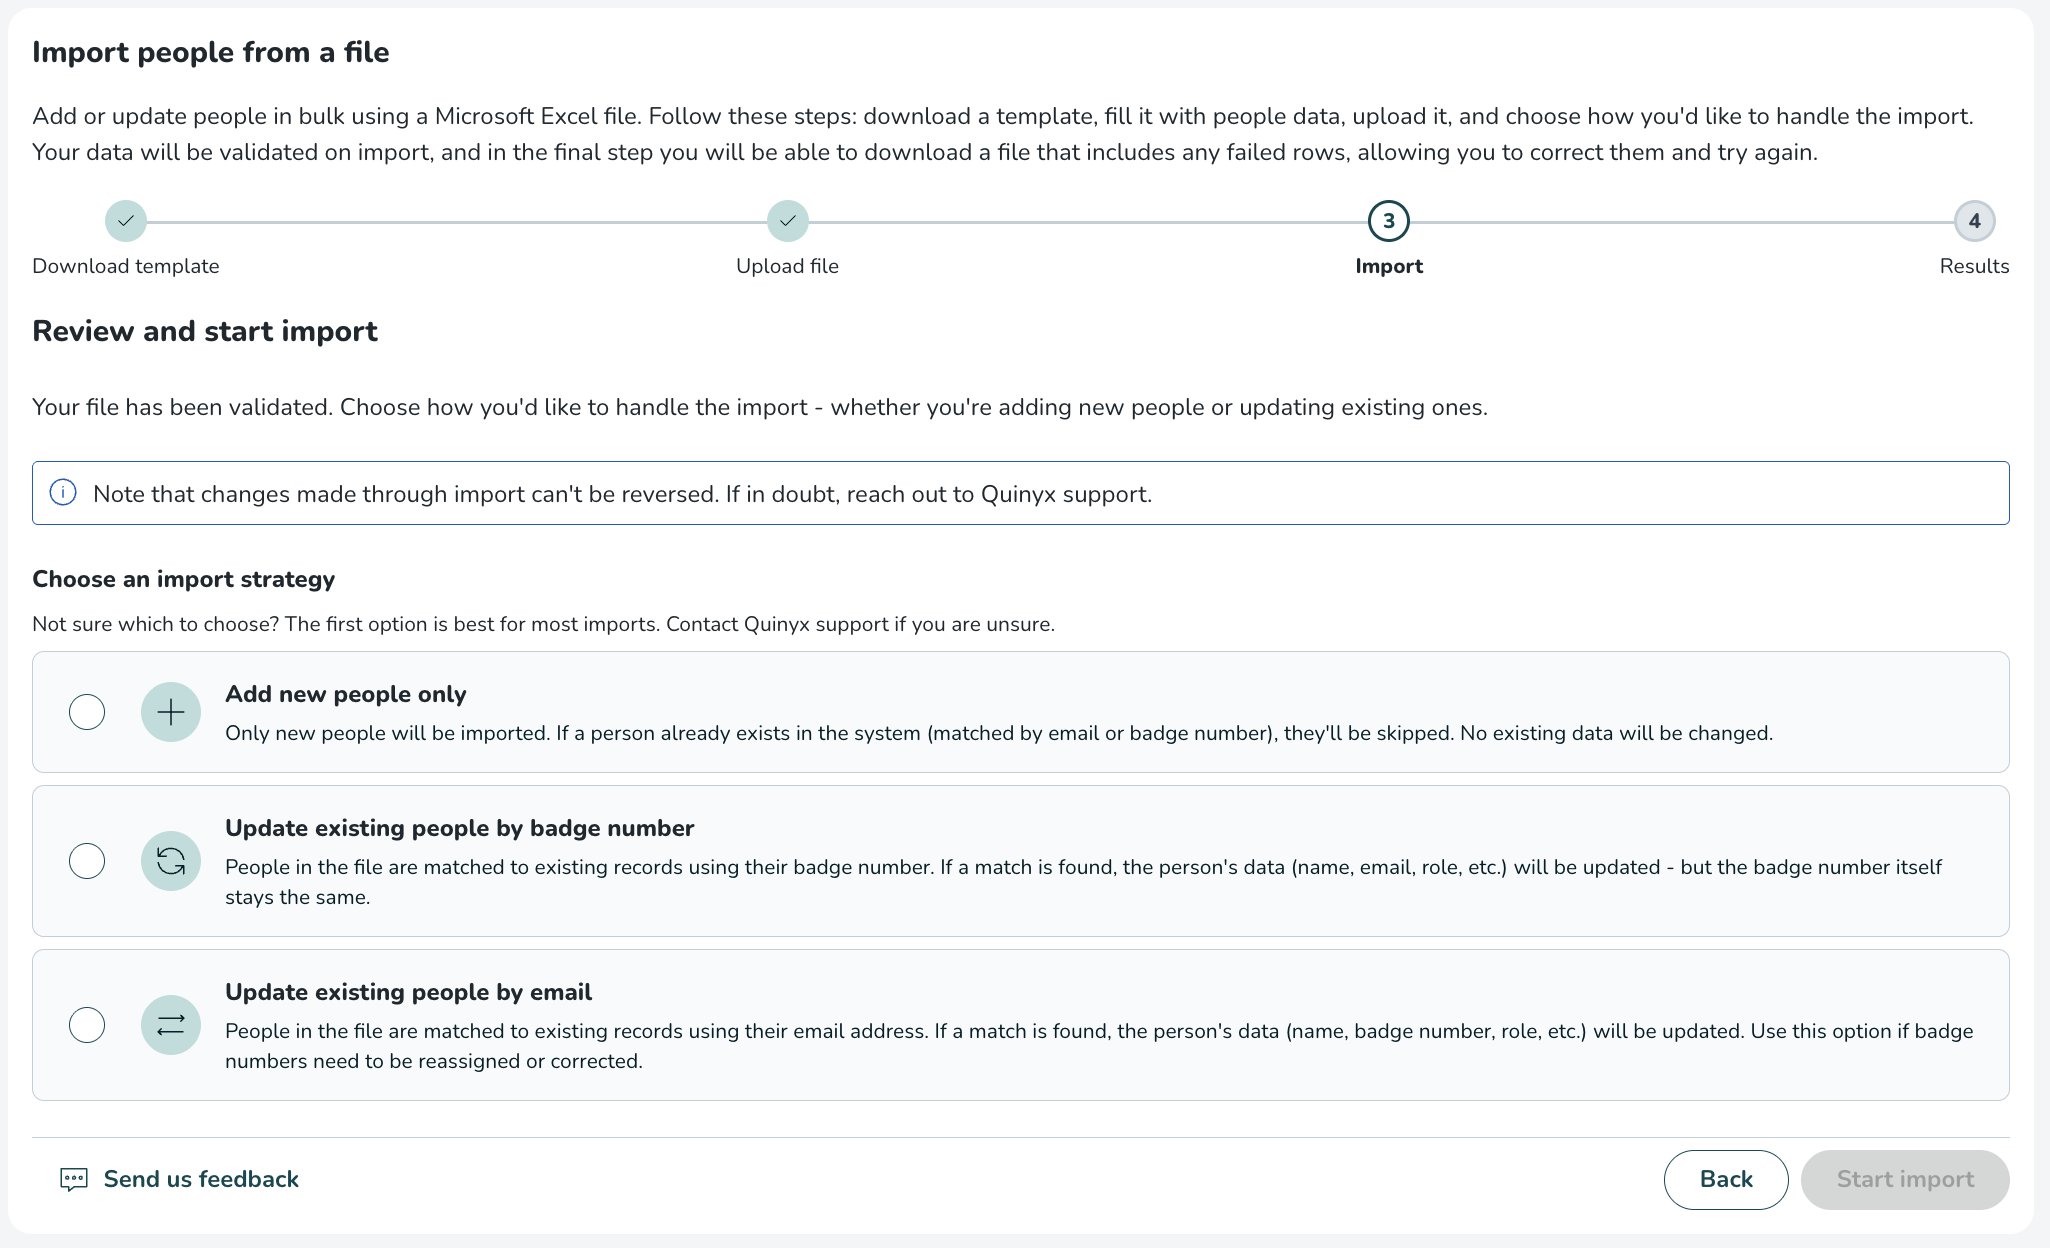Click the Download template step checkmark
The image size is (2050, 1248).
[x=126, y=221]
